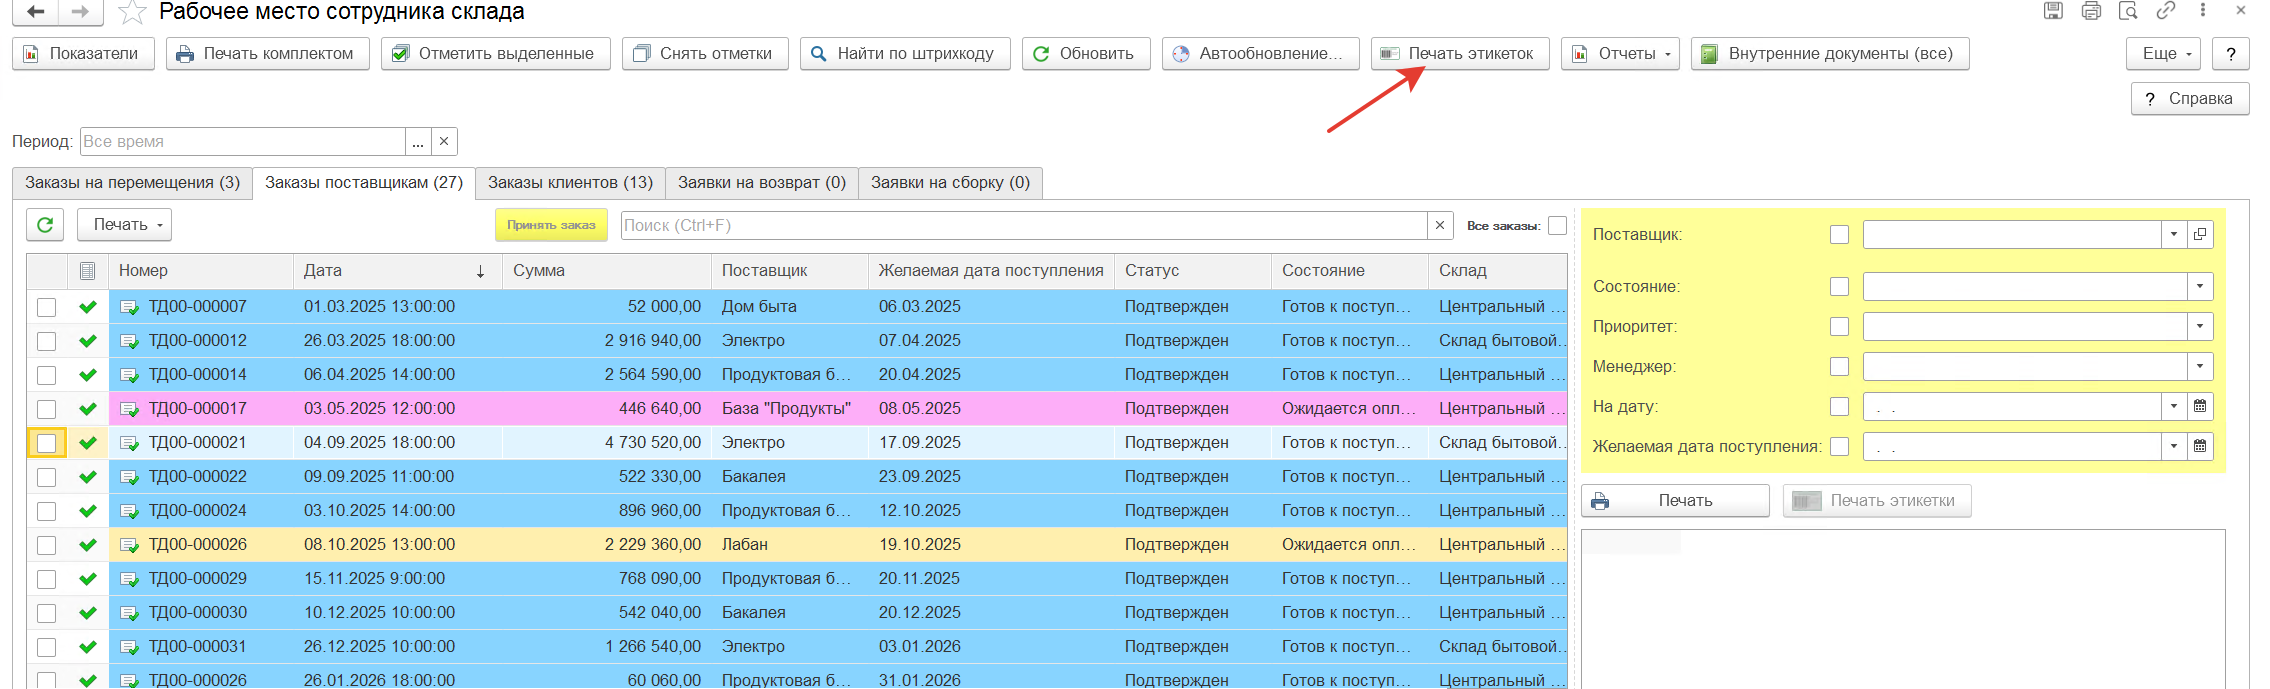Clear the Период field with X
Image resolution: width=2270 pixels, height=689 pixels.
pyautogui.click(x=444, y=141)
